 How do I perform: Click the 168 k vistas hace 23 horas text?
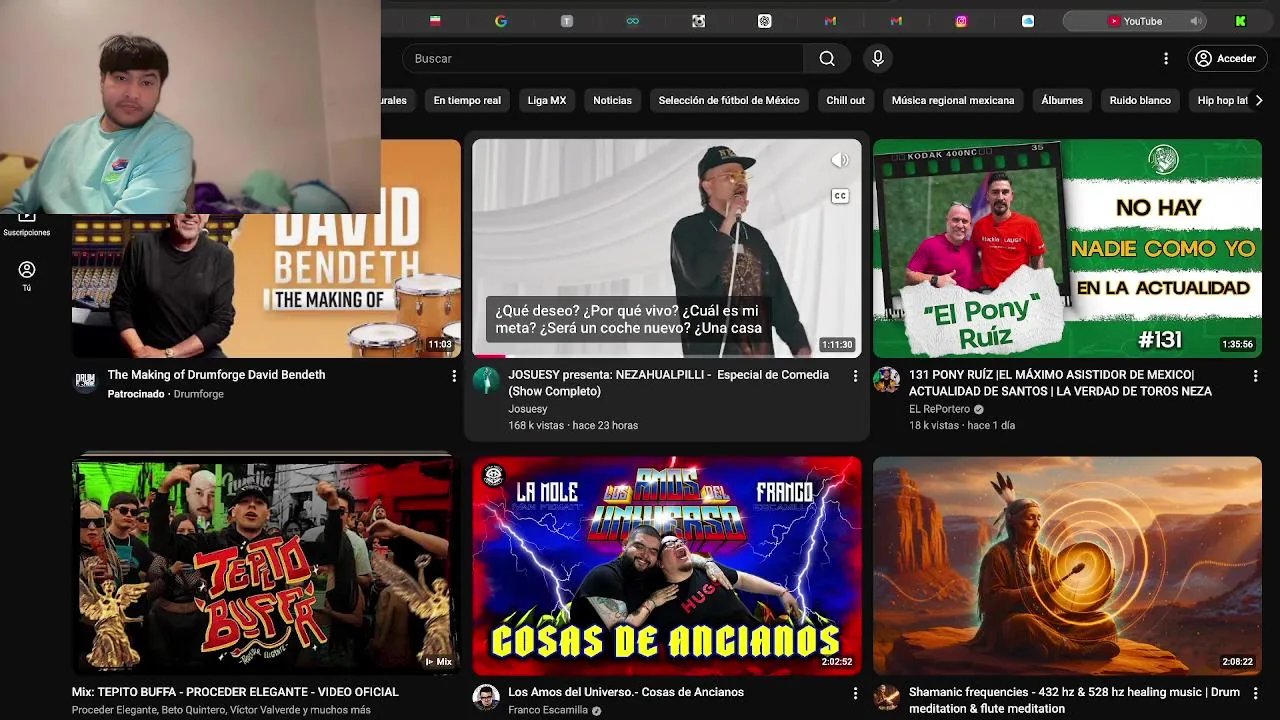pyautogui.click(x=573, y=425)
